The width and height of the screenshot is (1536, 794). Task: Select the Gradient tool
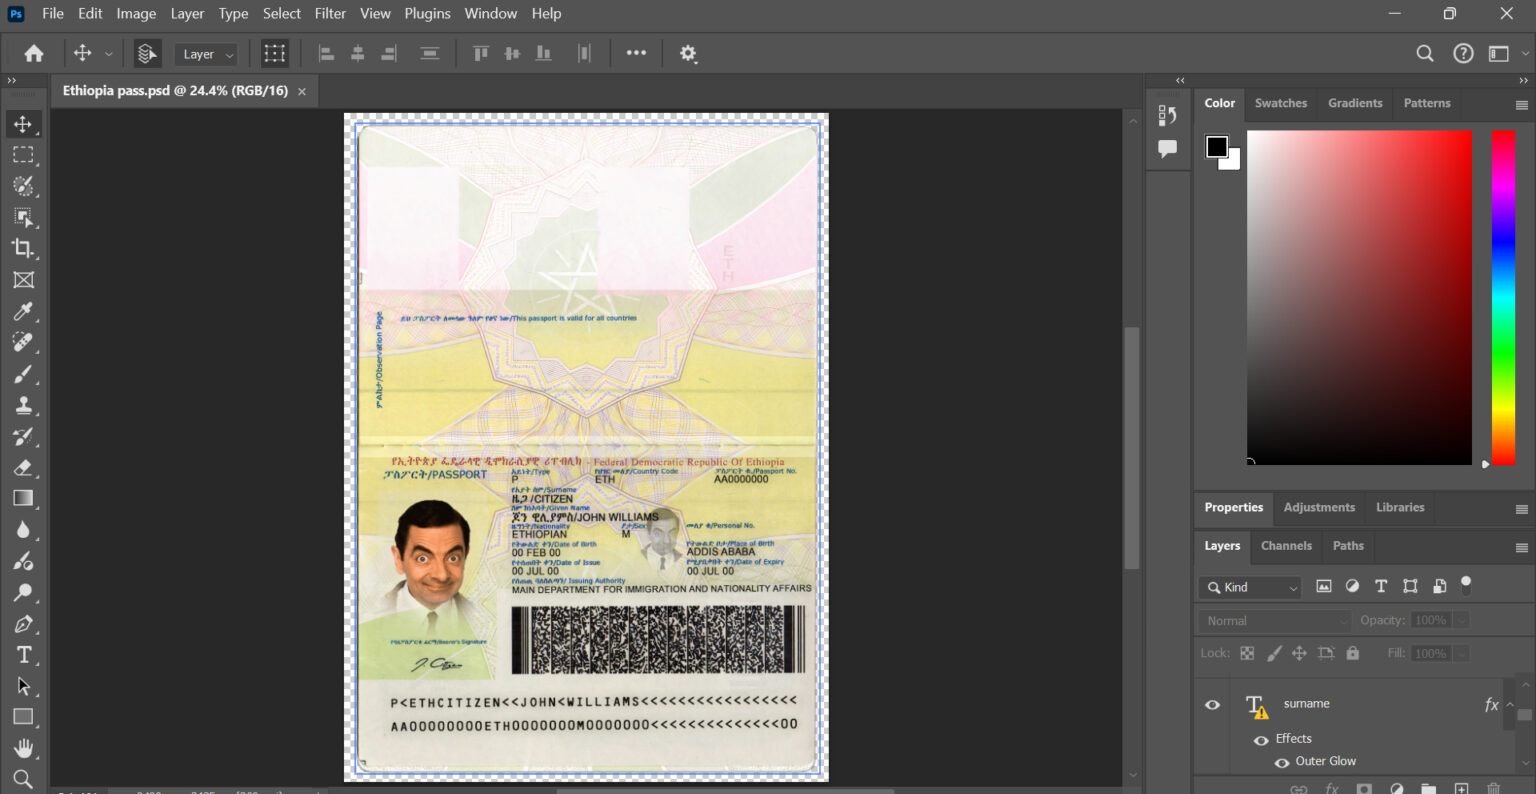23,498
